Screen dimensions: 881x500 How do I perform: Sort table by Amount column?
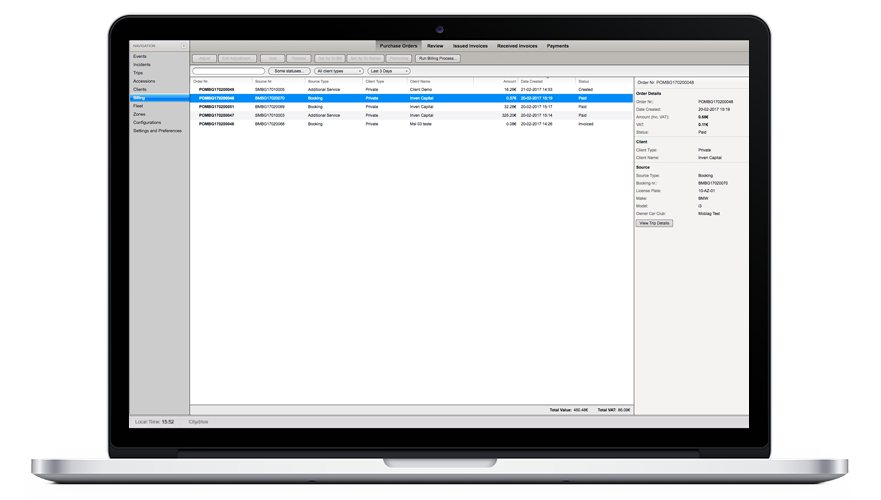coord(509,81)
